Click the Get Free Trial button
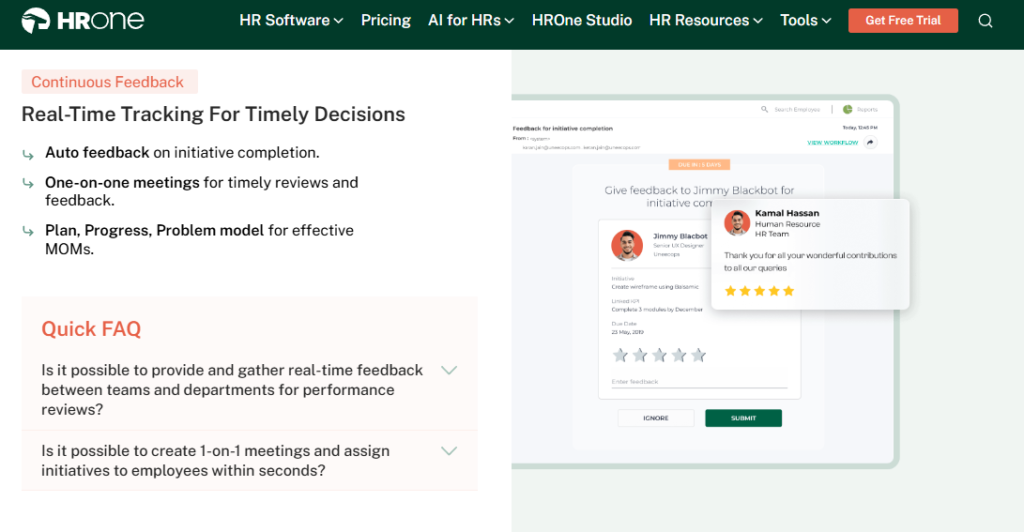The height and width of the screenshot is (532, 1024). 903,20
